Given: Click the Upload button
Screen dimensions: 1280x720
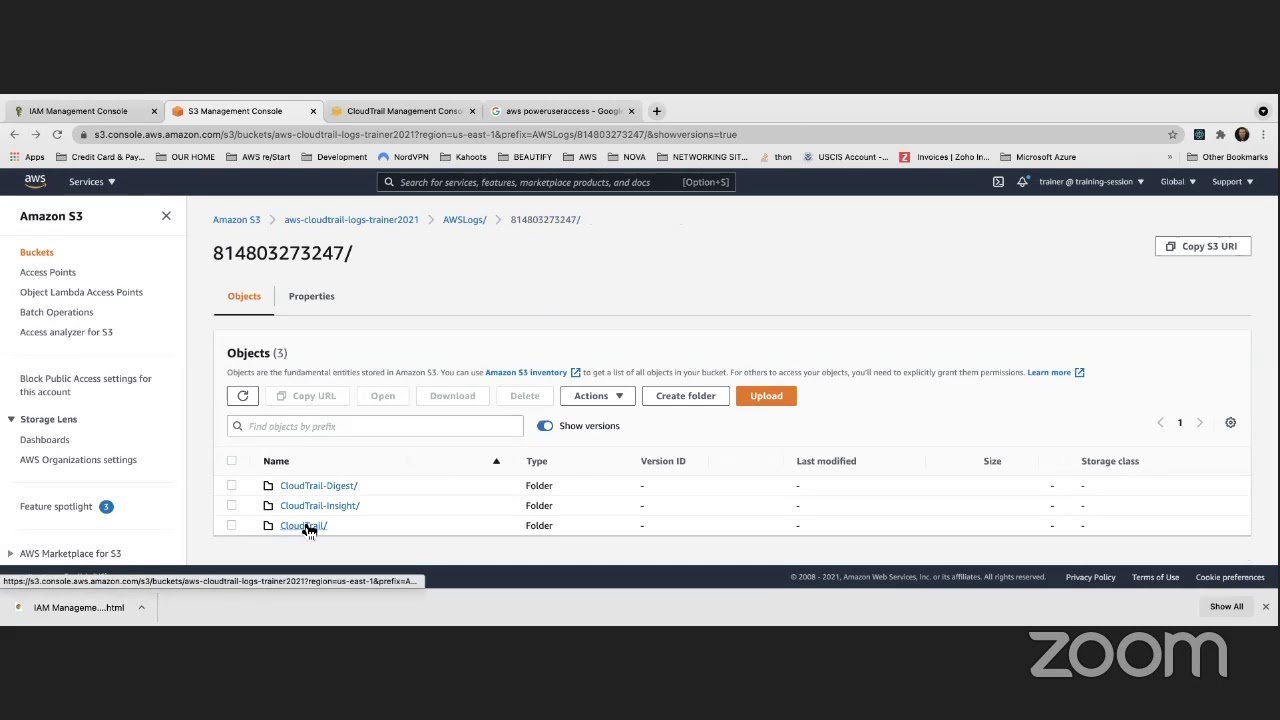Looking at the screenshot, I should (x=766, y=396).
